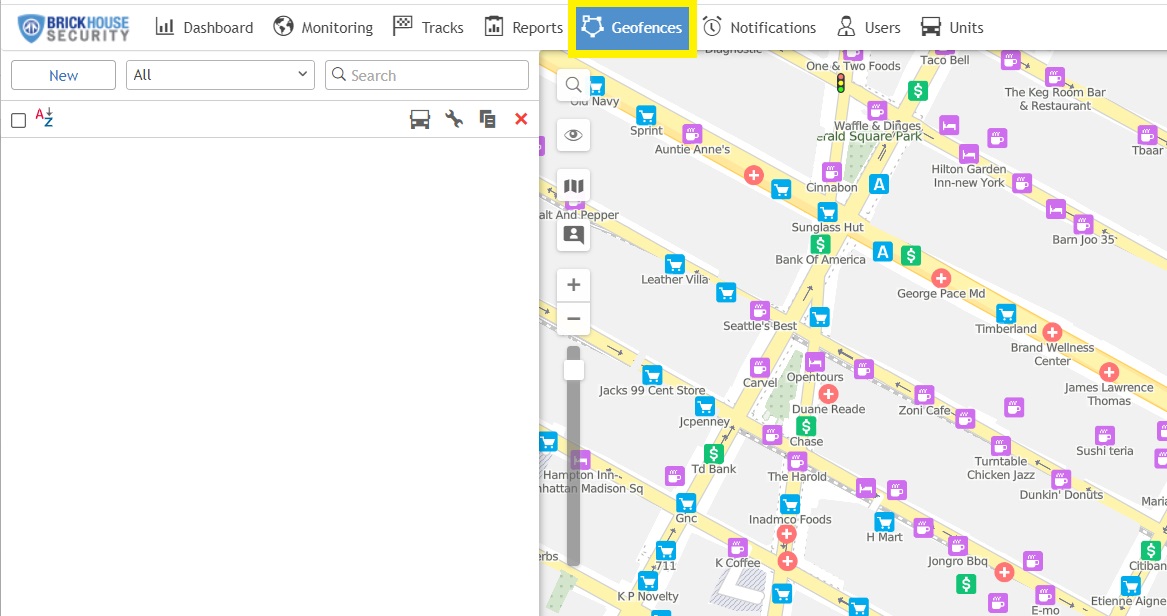1167x616 pixels.
Task: Click the Sunglass Hut cart marker
Action: pyautogui.click(x=827, y=212)
